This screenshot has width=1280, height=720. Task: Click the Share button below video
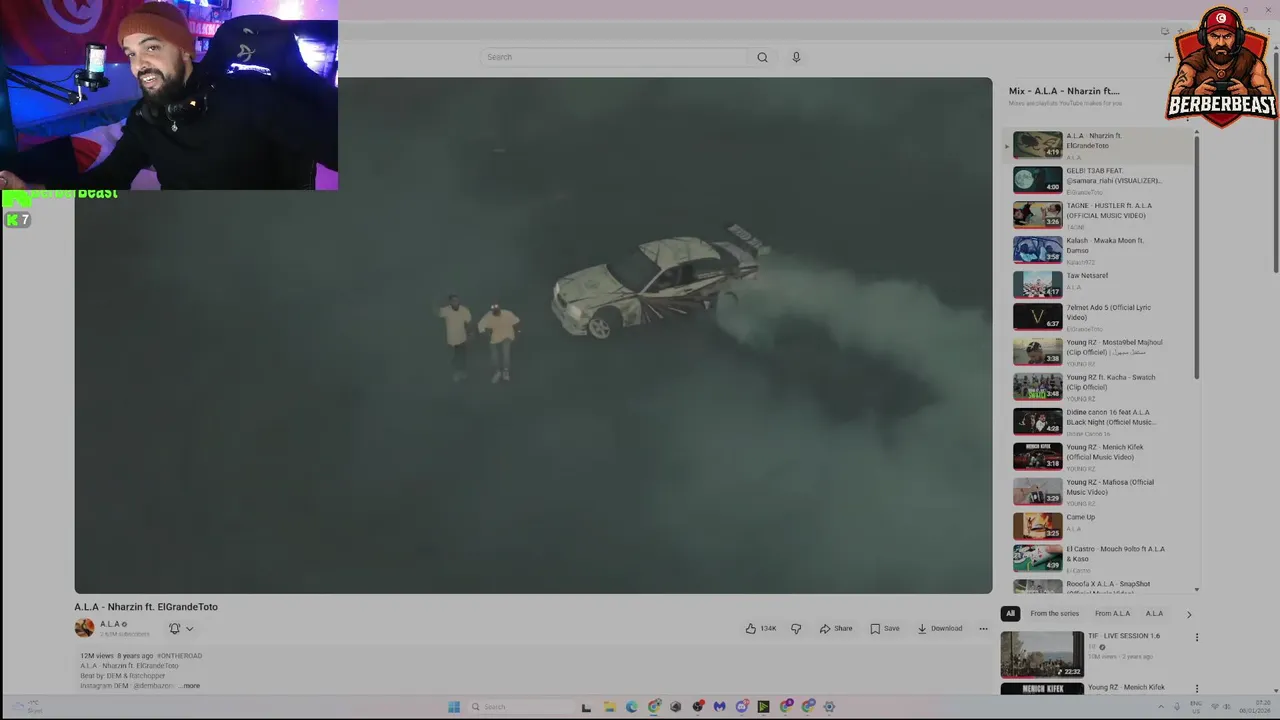pyautogui.click(x=836, y=628)
